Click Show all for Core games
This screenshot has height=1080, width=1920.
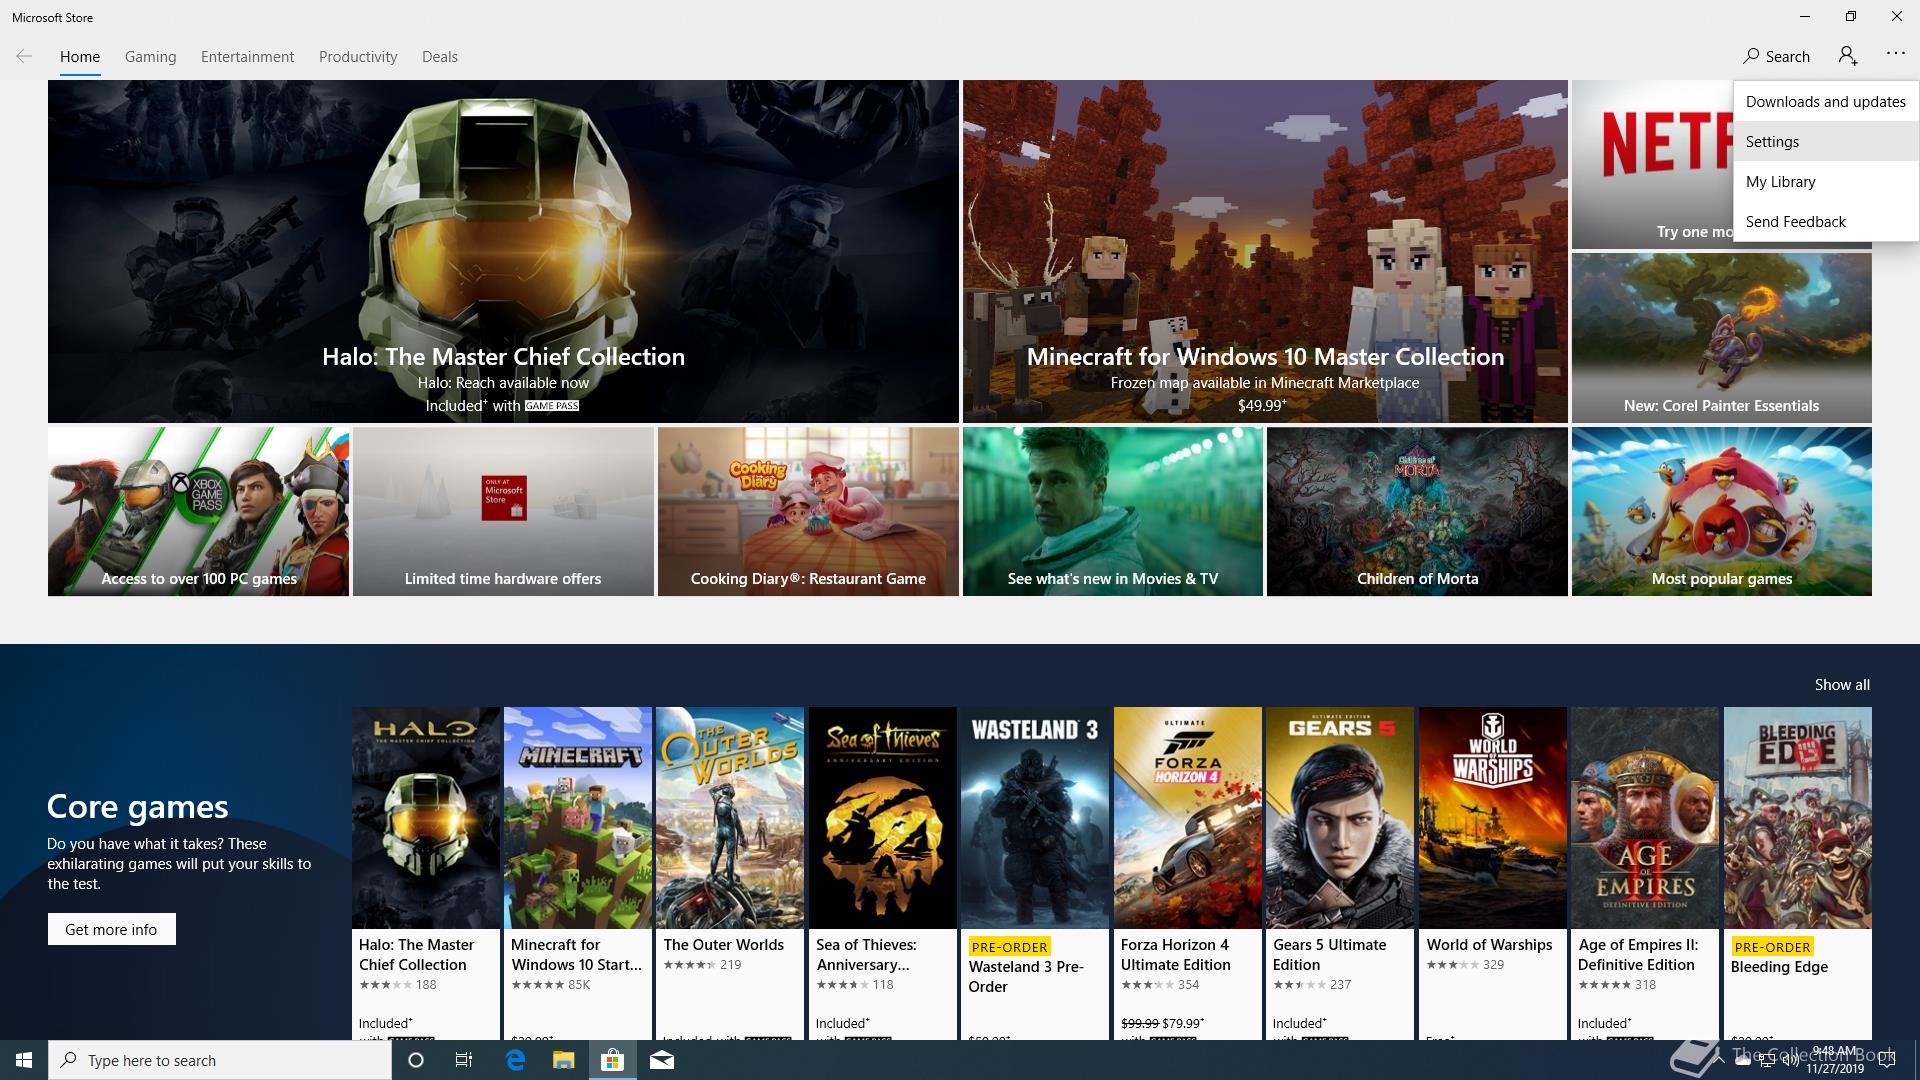1842,685
